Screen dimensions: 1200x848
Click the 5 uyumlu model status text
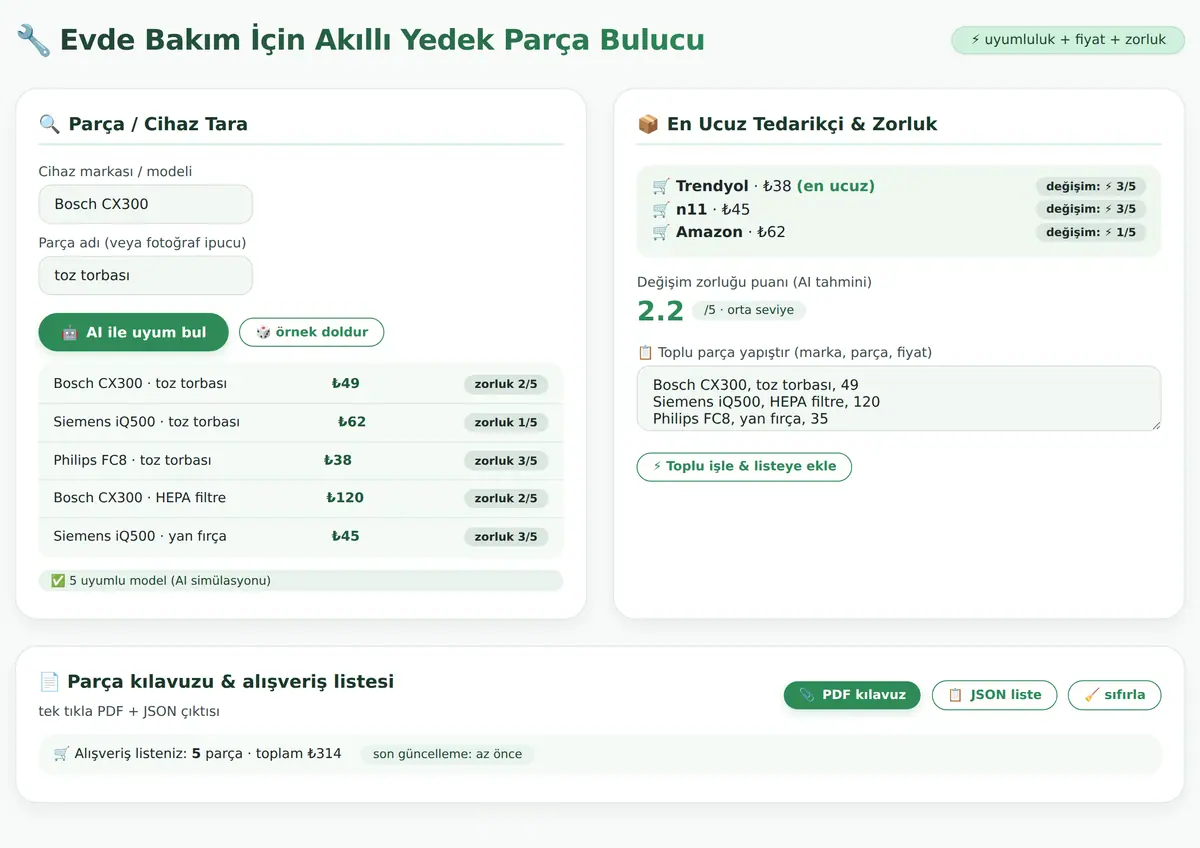pos(169,580)
